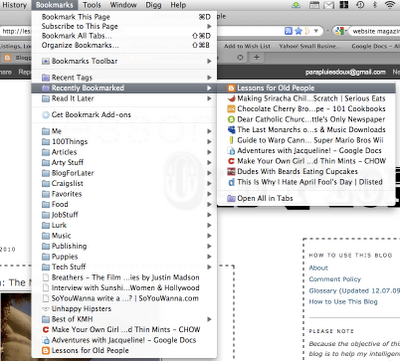Choose Bookmark This Page

coord(124,17)
